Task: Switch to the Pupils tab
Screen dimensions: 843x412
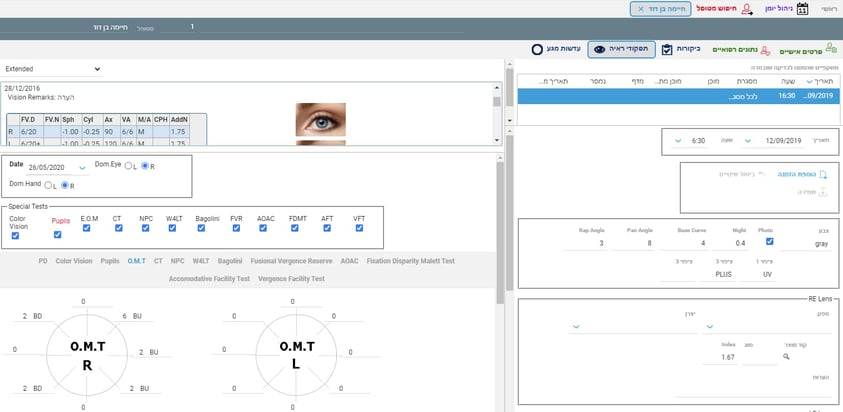Action: point(110,261)
